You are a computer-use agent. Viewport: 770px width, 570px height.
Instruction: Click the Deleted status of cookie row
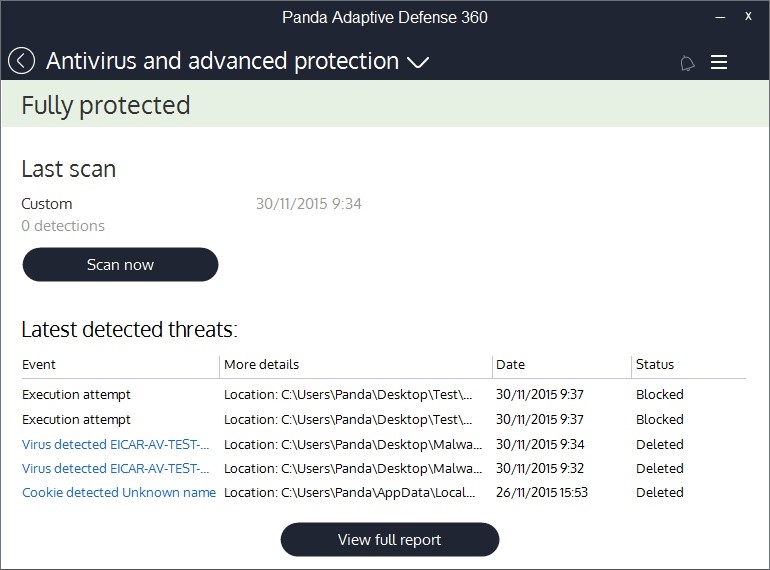660,492
